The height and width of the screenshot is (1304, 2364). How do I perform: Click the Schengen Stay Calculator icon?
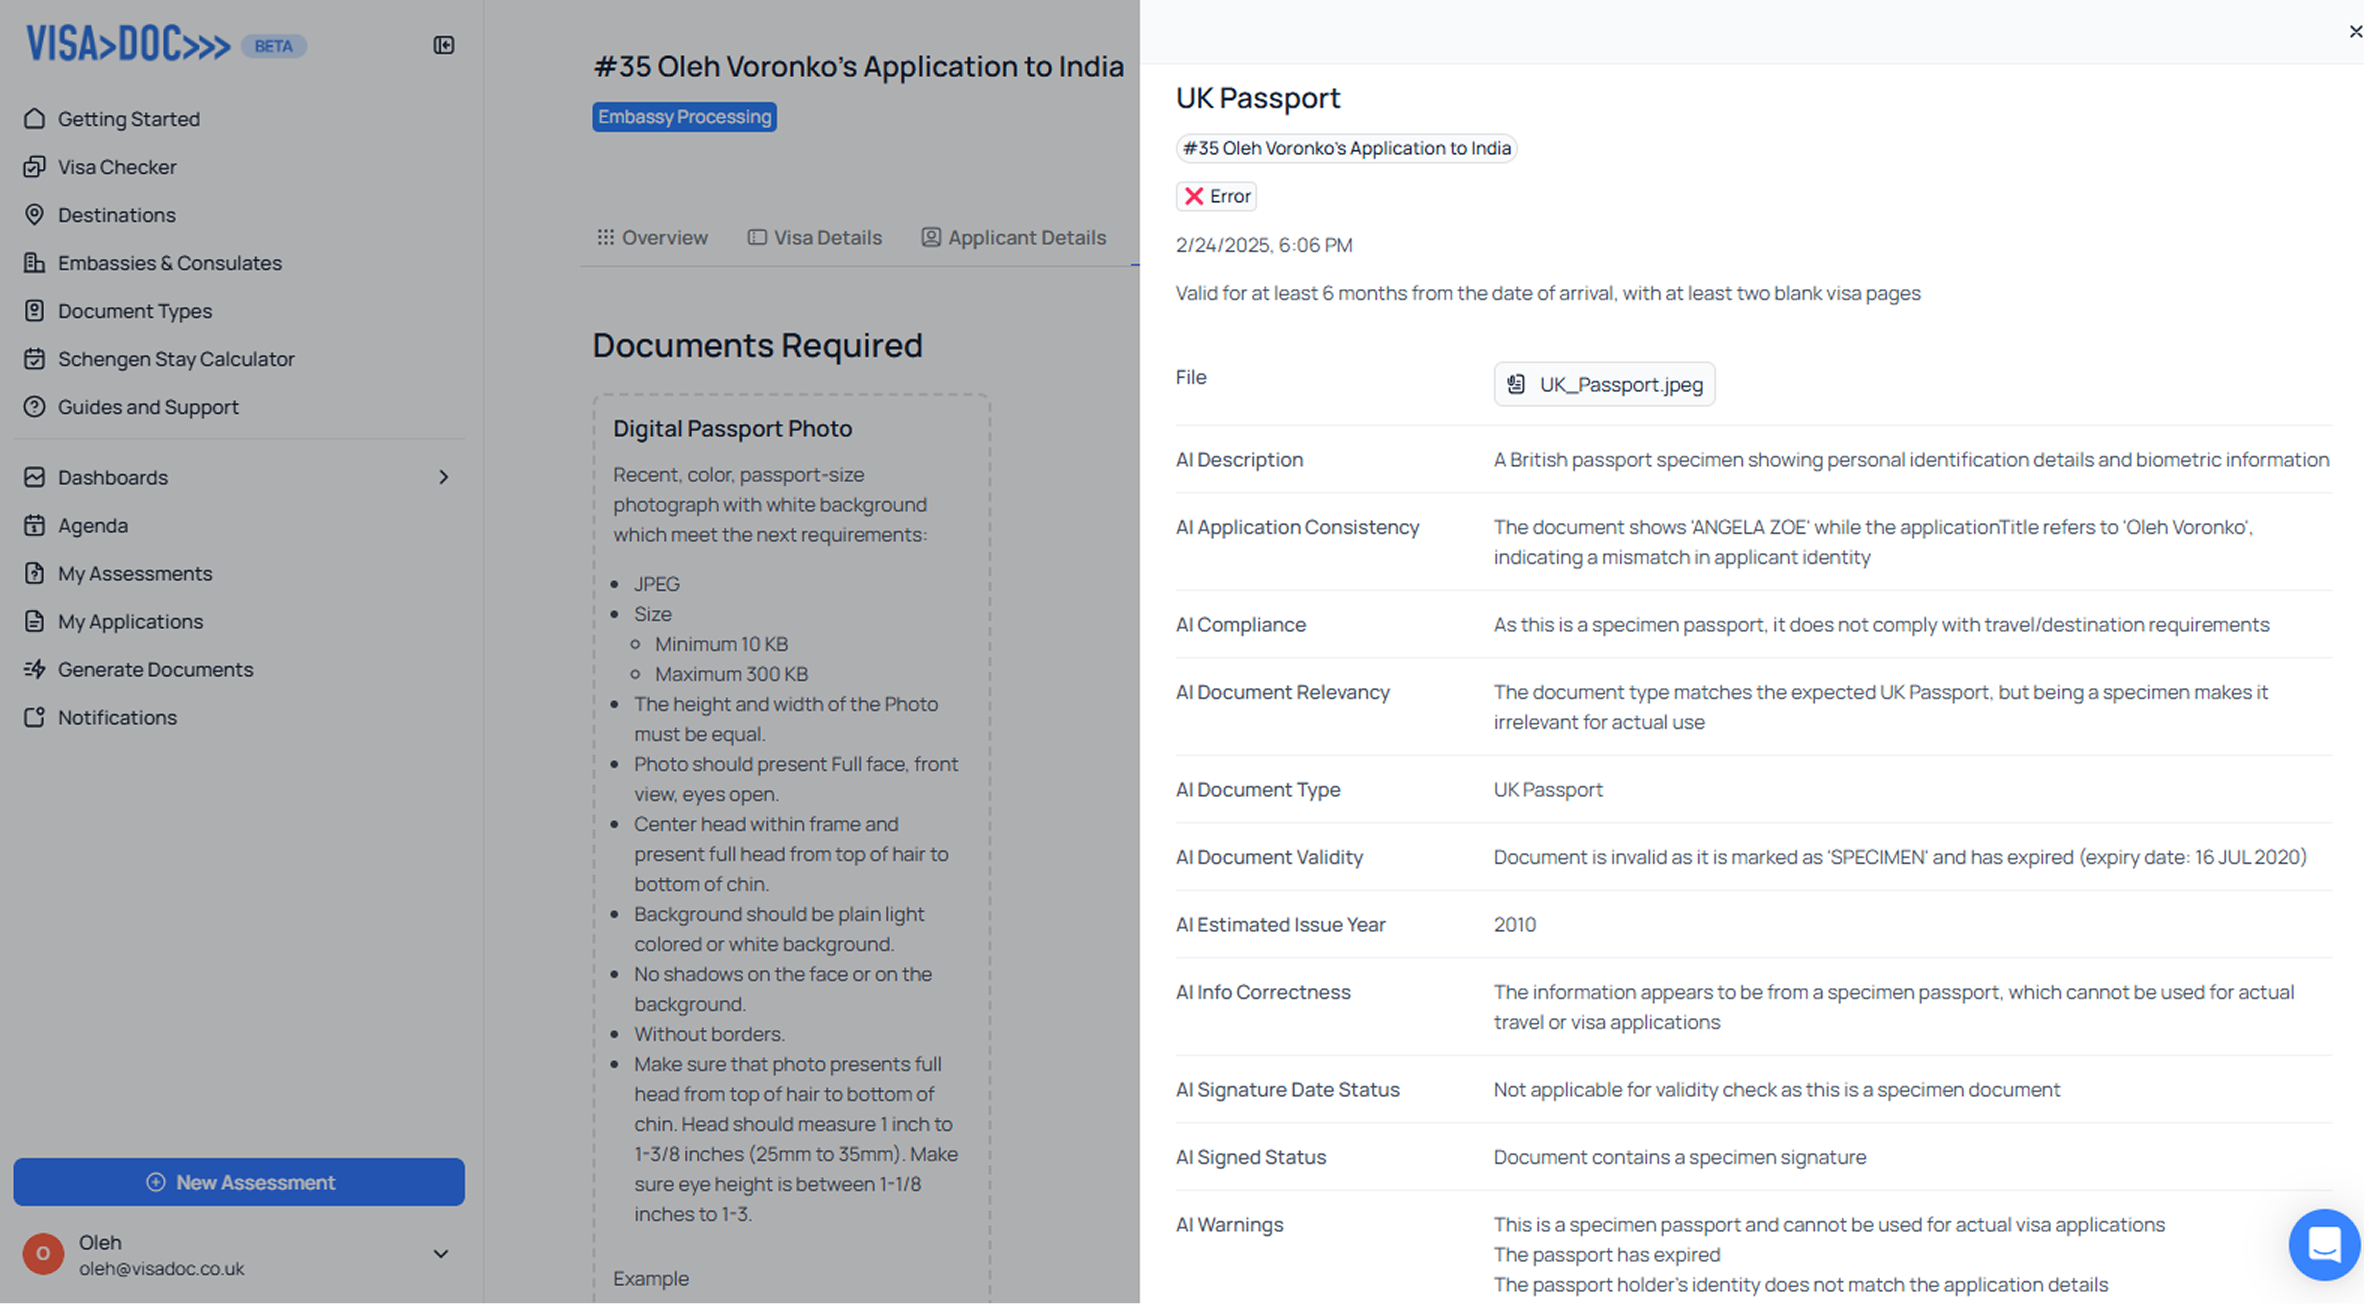[x=34, y=359]
